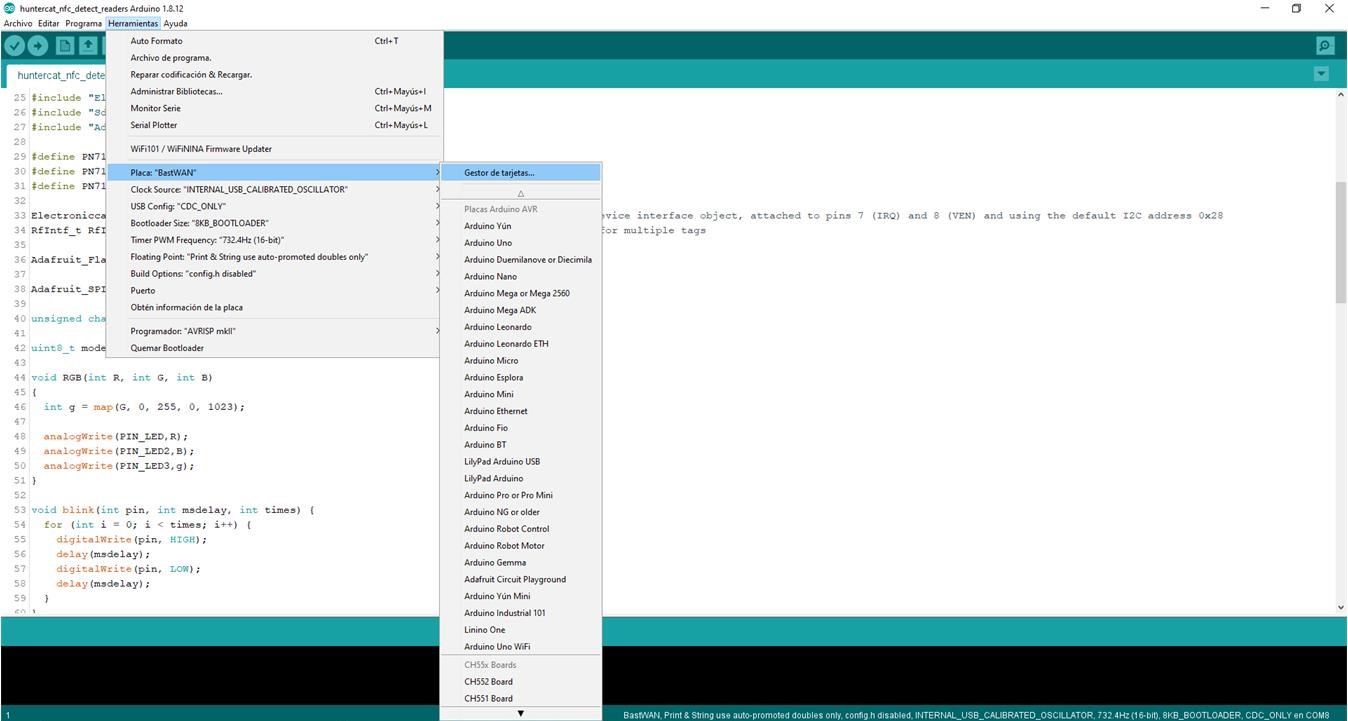The width and height of the screenshot is (1348, 721).
Task: Click the Upload arrow toolbar button
Action: click(38, 46)
